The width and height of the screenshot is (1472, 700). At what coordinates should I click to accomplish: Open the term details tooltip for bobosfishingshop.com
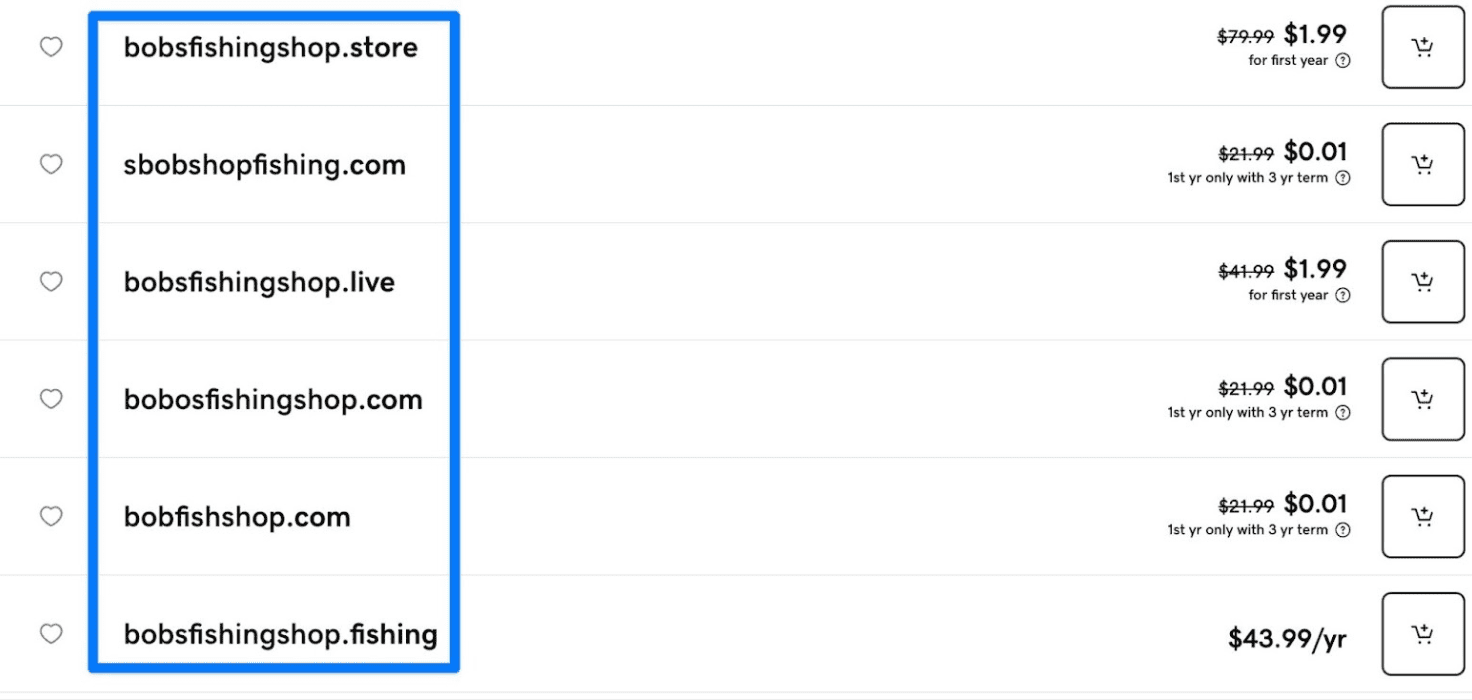click(1344, 413)
